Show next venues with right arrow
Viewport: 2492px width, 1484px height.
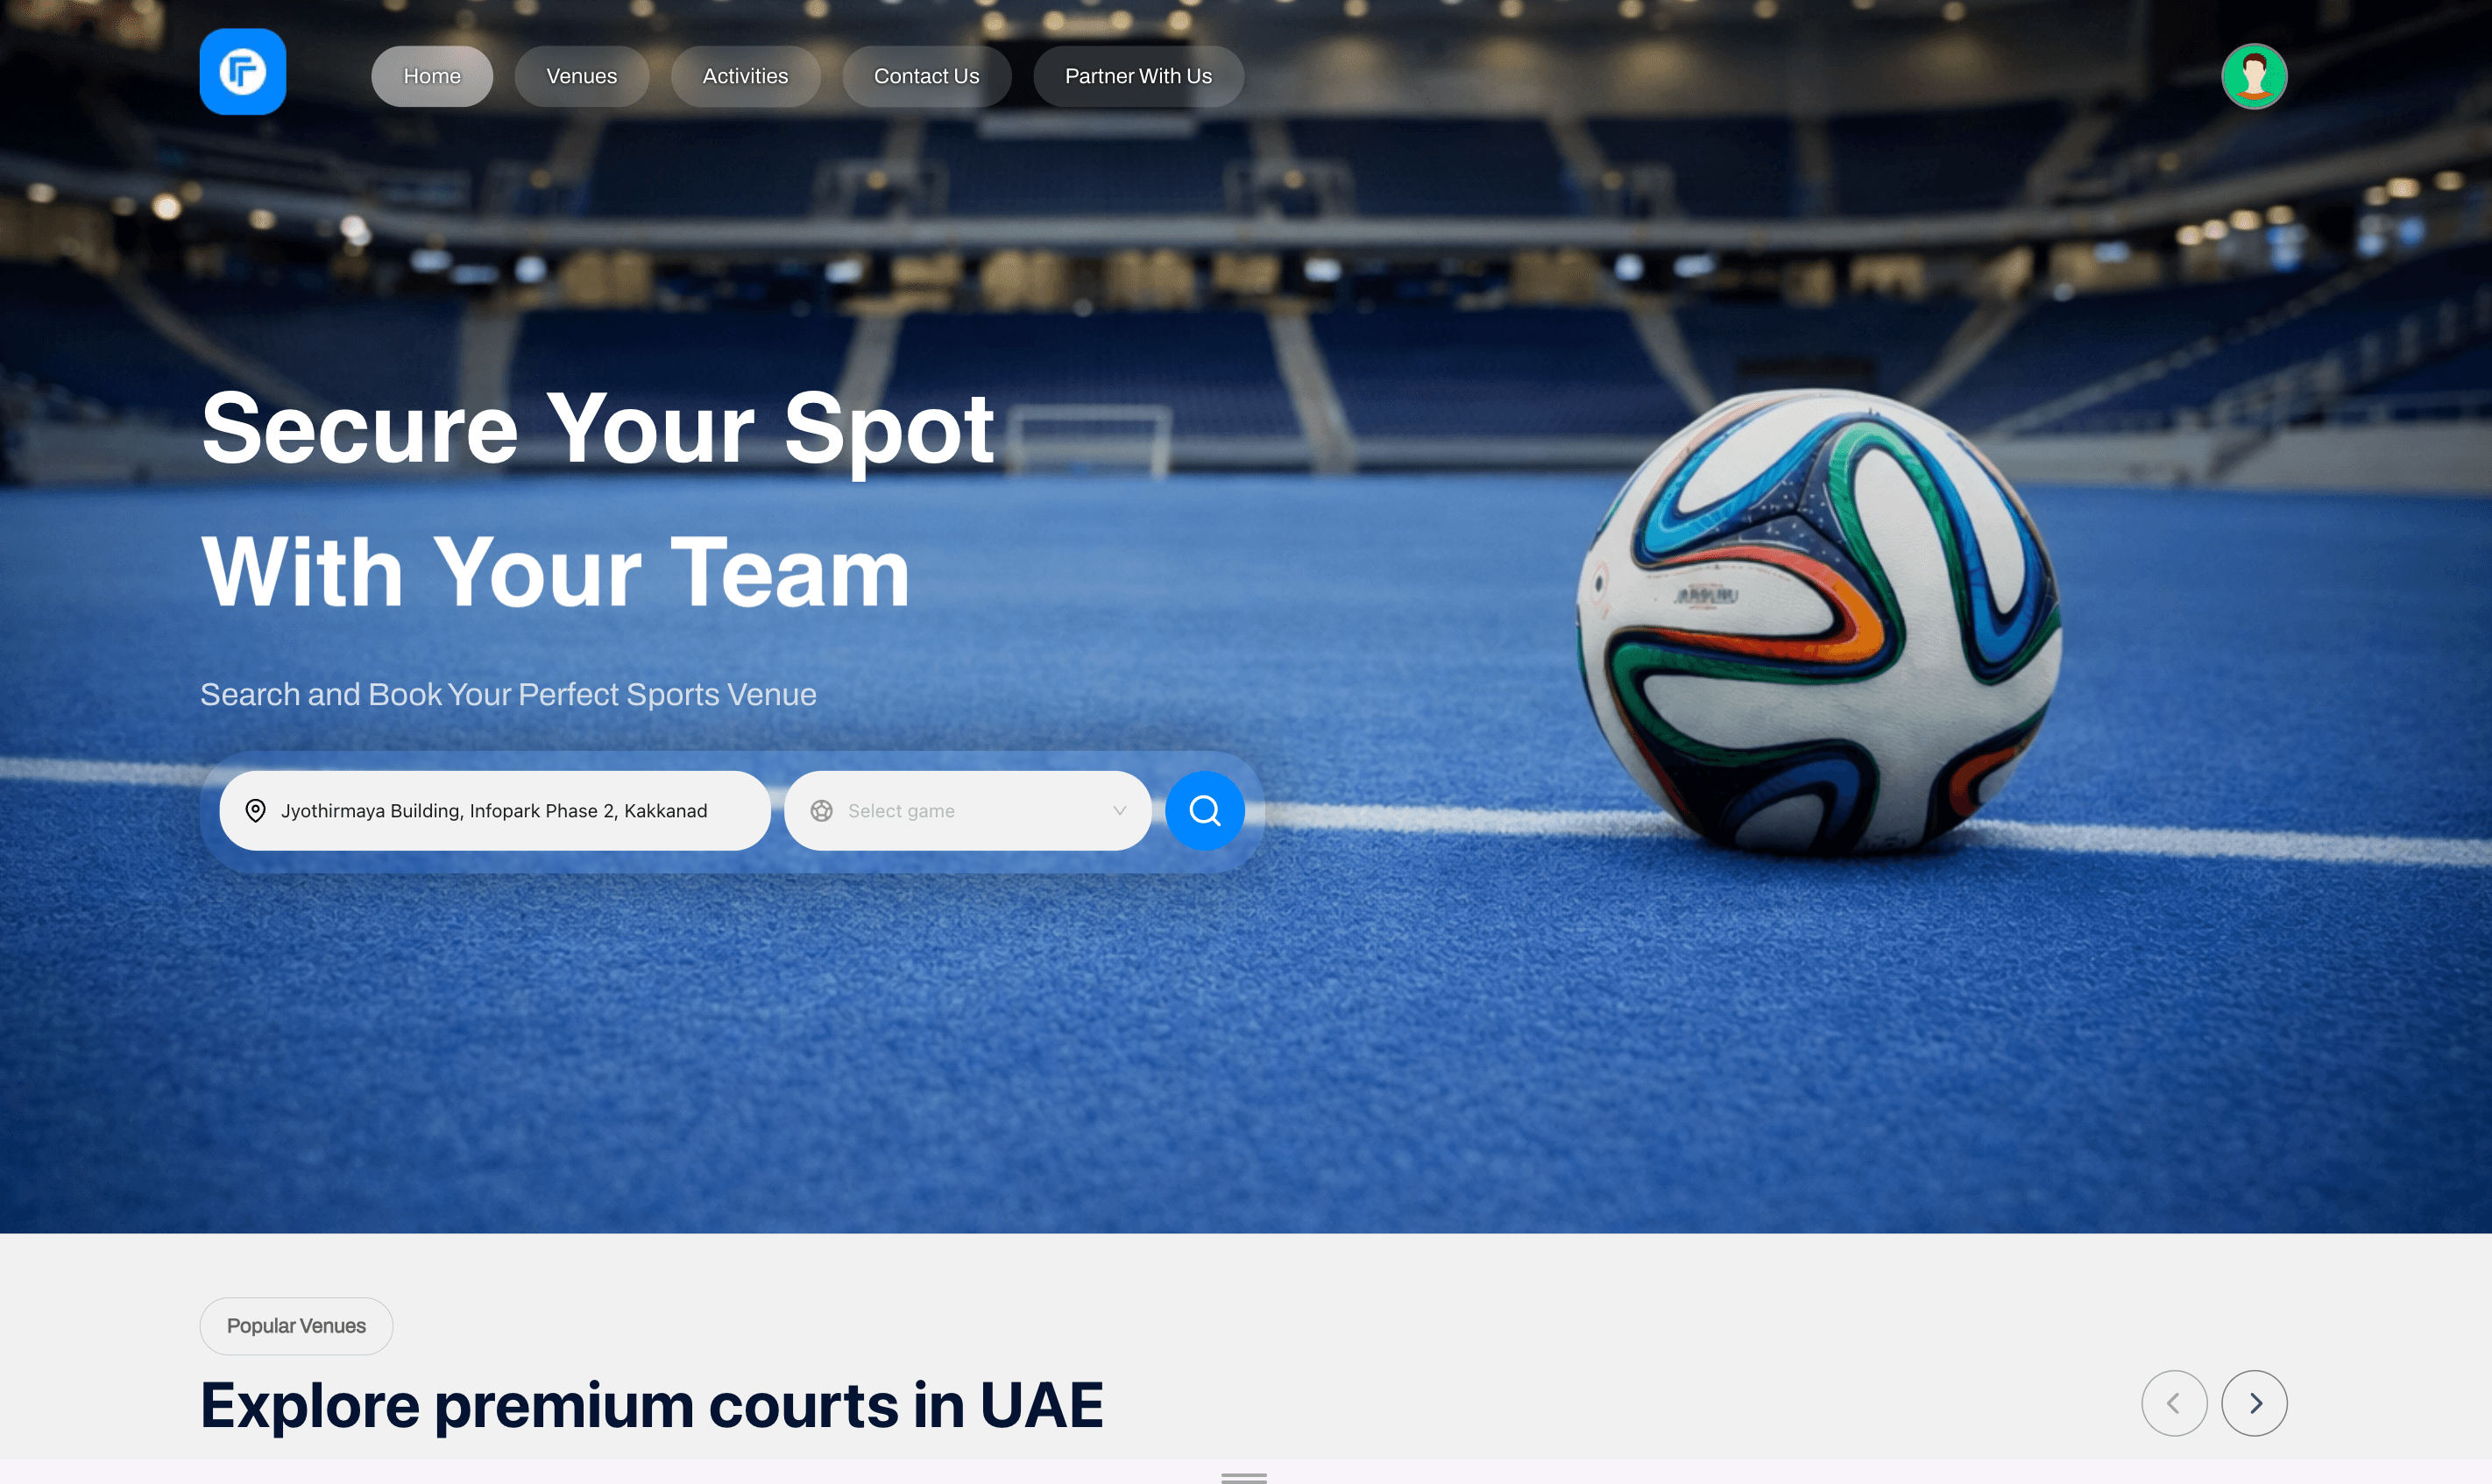pyautogui.click(x=2254, y=1403)
